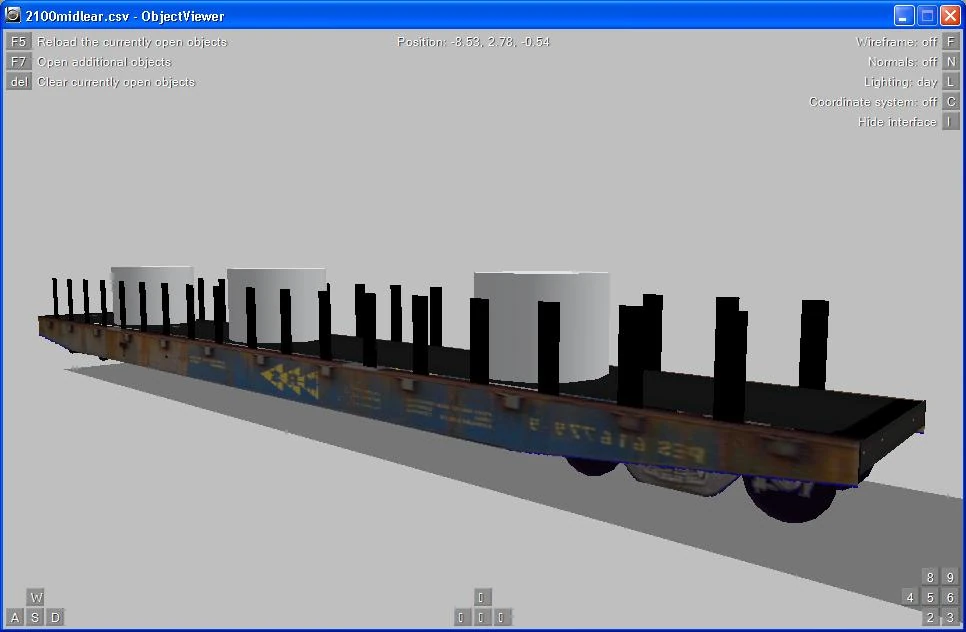Switch lighting with the L key
966x632 pixels.
tap(951, 81)
